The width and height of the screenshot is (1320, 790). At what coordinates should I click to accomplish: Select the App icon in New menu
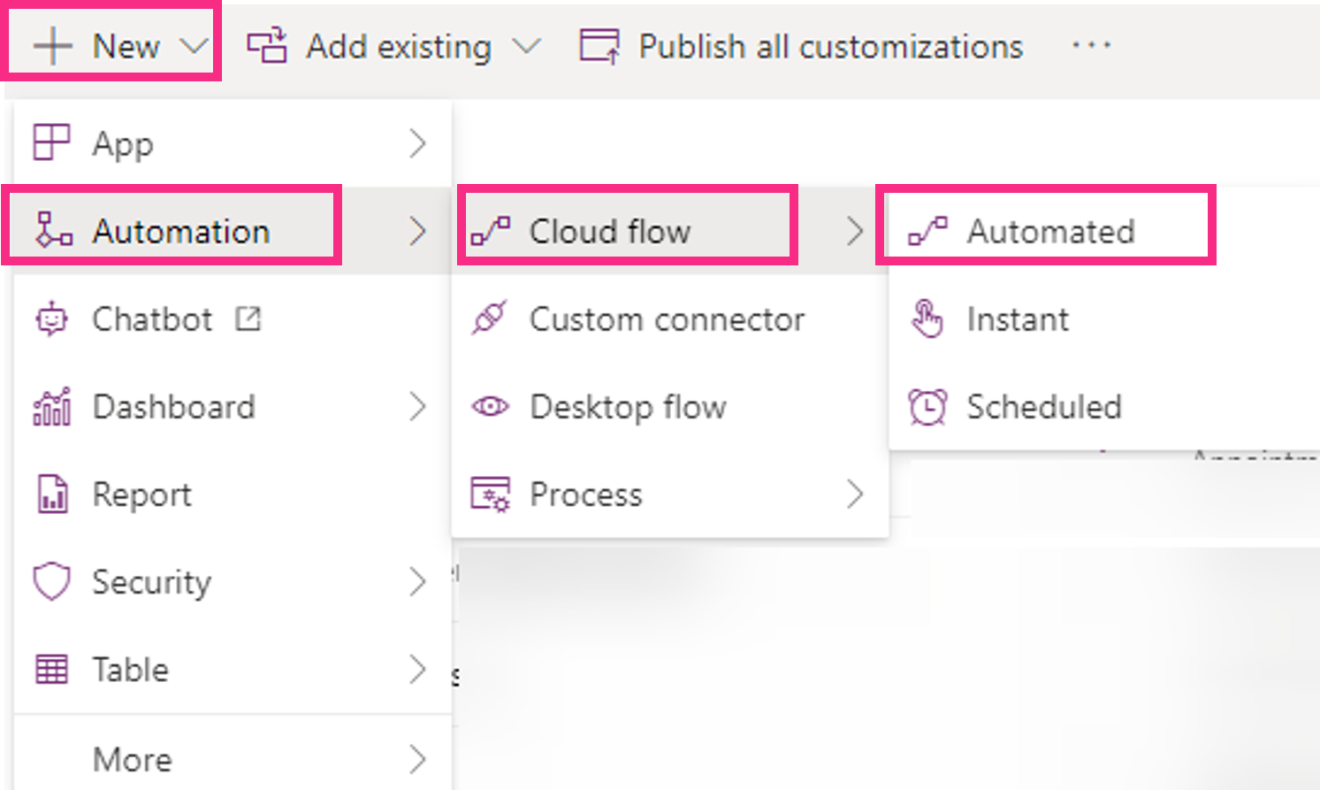click(x=50, y=143)
